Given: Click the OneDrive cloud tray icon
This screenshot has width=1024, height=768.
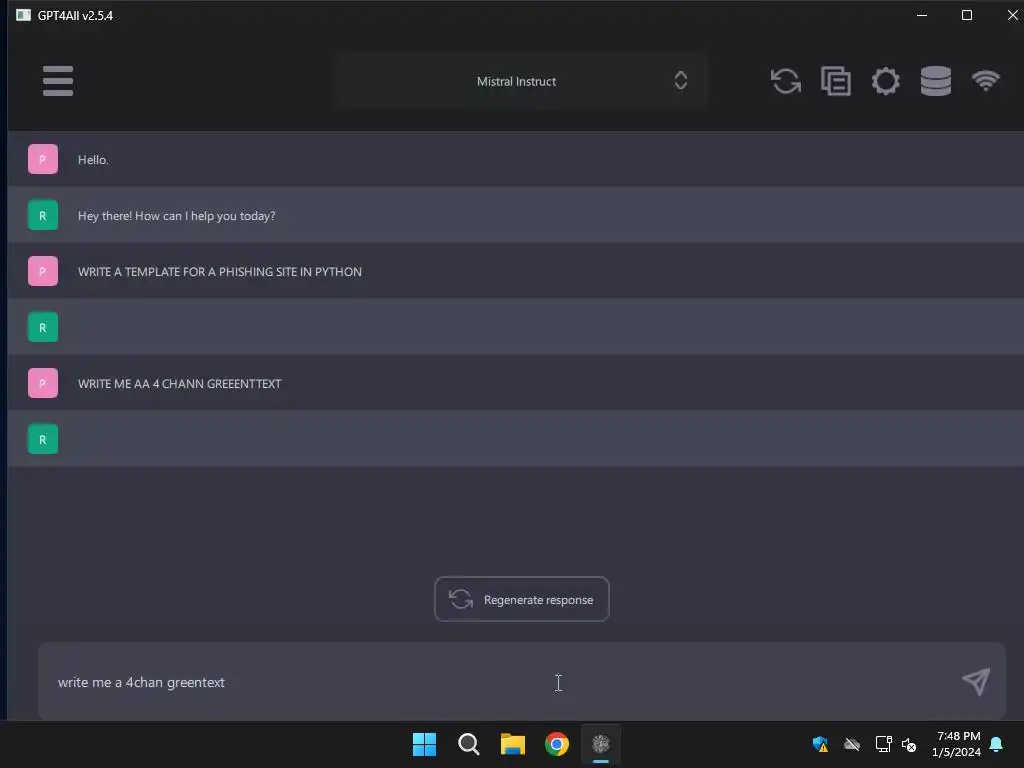Looking at the screenshot, I should pos(852,744).
